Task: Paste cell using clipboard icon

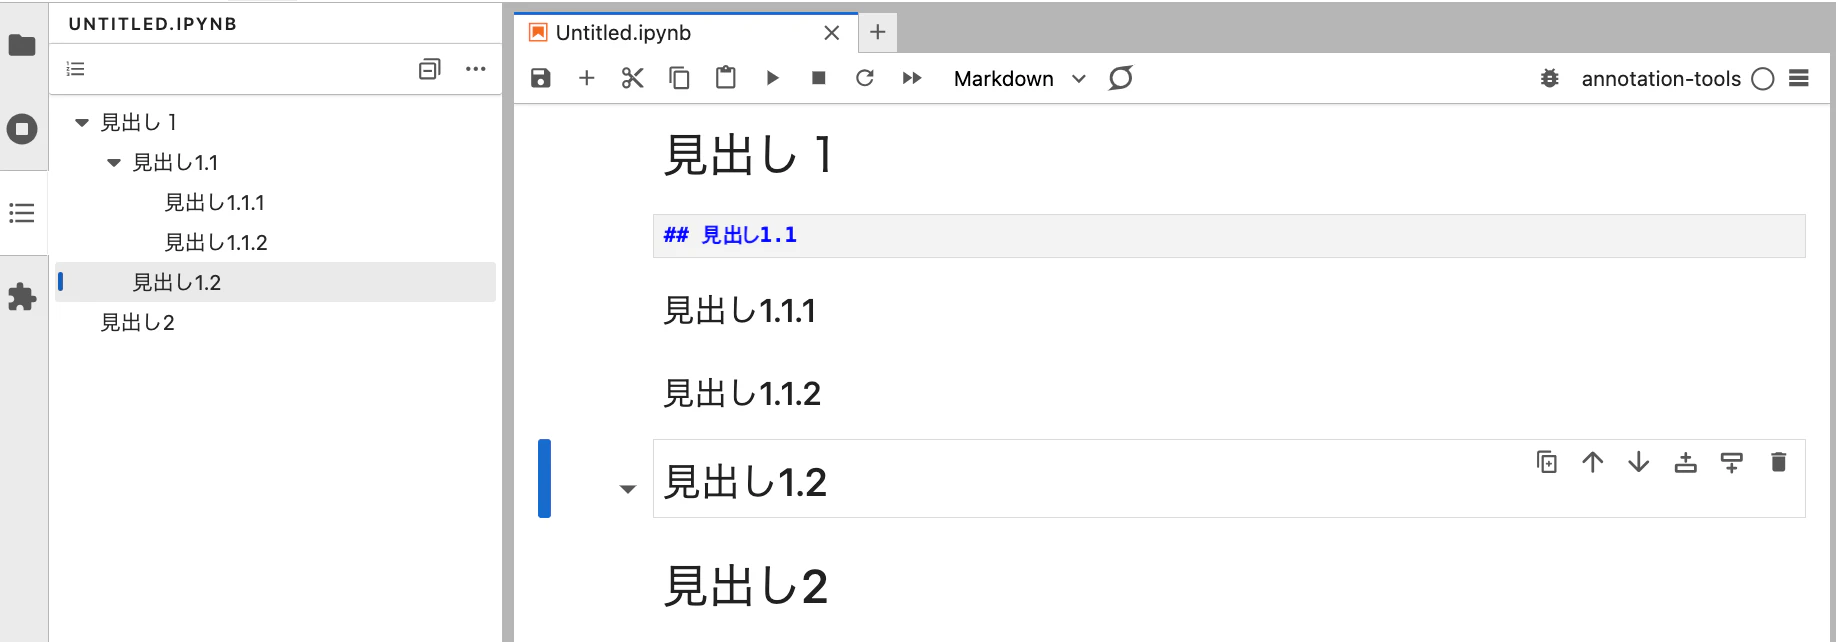Action: (726, 78)
